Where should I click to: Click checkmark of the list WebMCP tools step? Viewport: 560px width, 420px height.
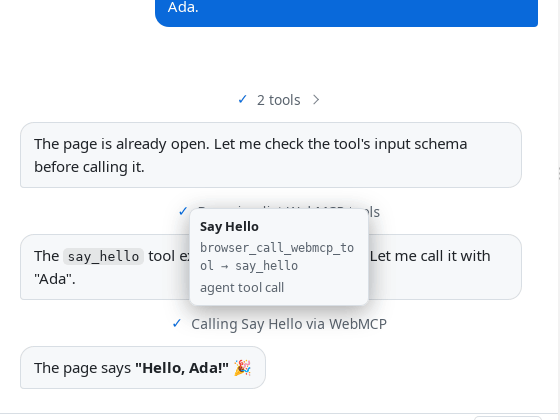(183, 211)
